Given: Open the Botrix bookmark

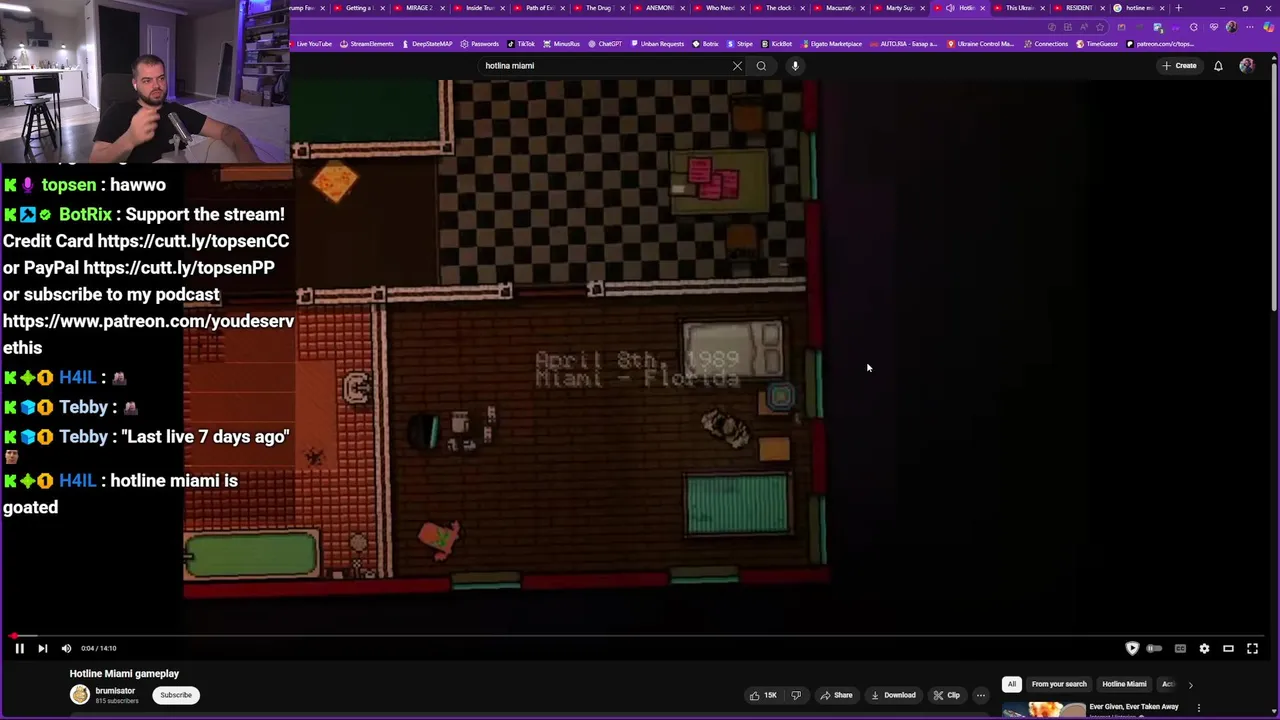Looking at the screenshot, I should pos(706,44).
